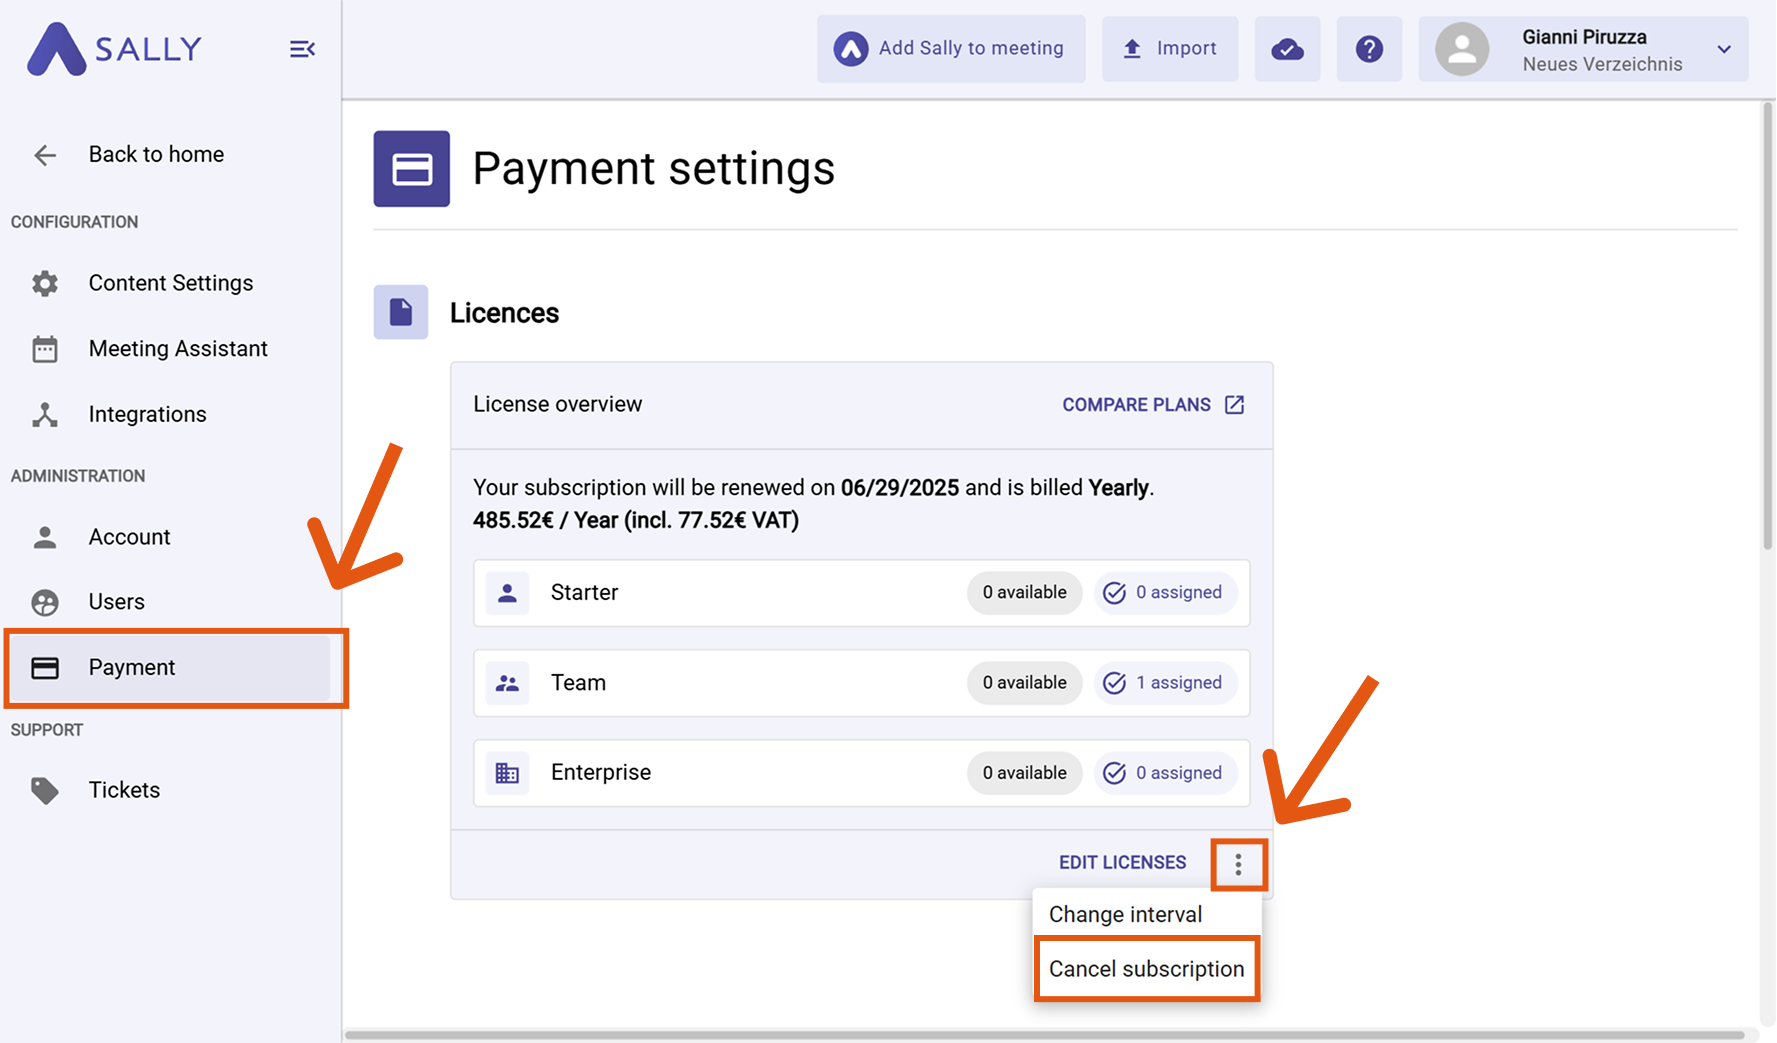Click the cloud sync status icon
The width and height of the screenshot is (1777, 1043).
click(1287, 49)
